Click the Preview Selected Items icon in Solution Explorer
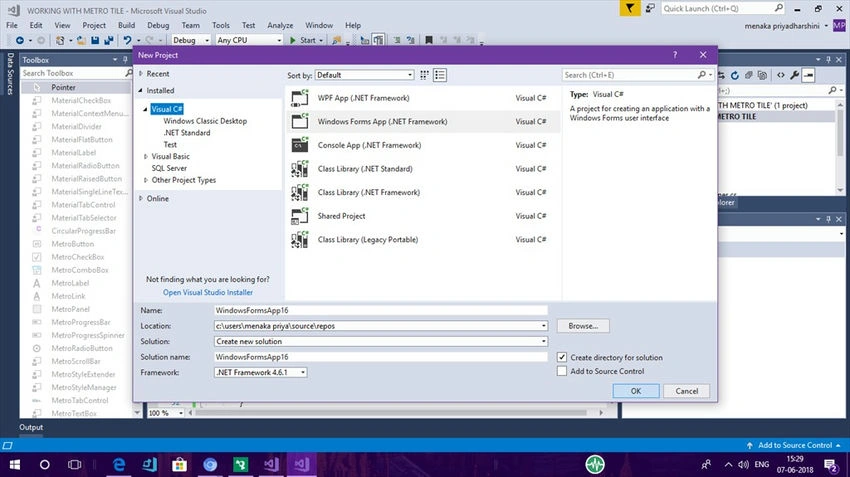 tap(808, 75)
